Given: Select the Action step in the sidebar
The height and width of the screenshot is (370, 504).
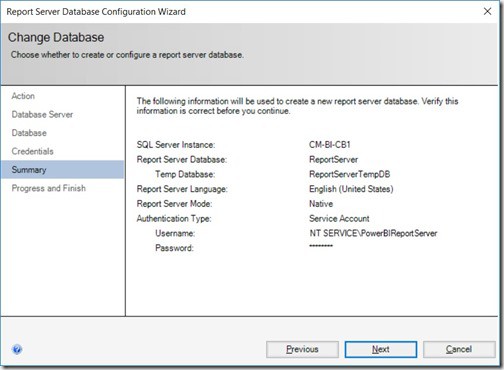Looking at the screenshot, I should coord(23,96).
